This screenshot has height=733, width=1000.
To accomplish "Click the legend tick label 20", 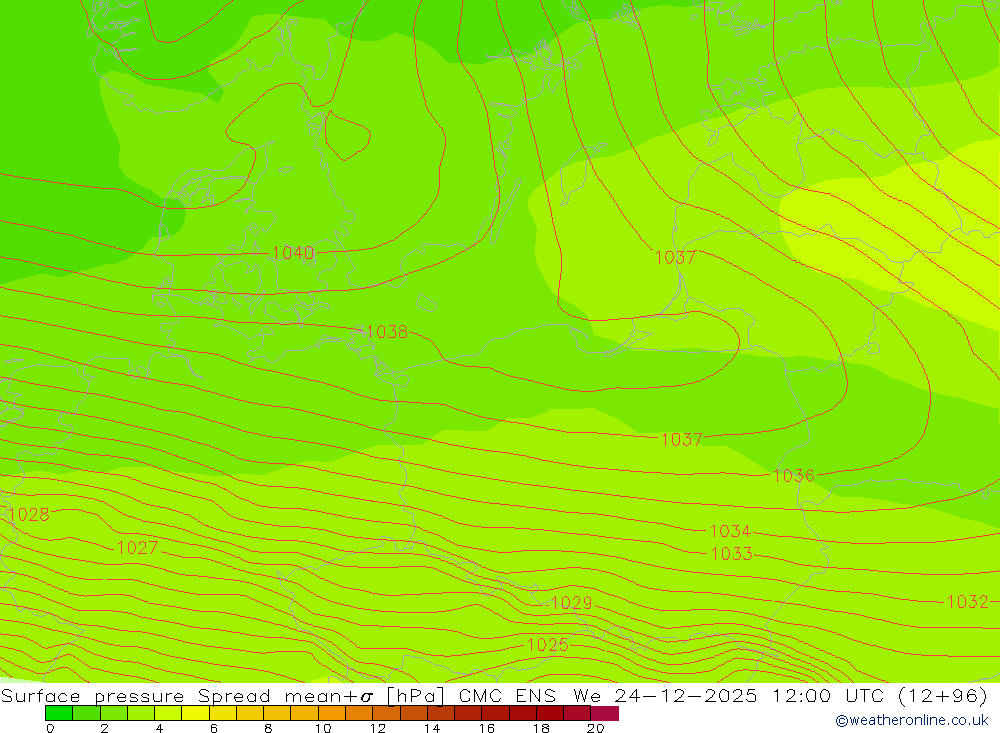I will click(x=595, y=728).
